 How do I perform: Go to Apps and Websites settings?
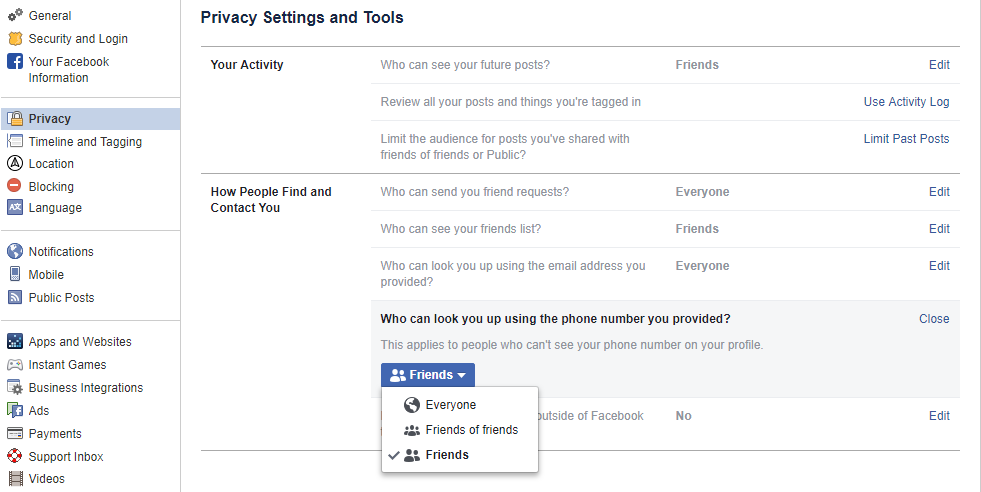click(80, 342)
